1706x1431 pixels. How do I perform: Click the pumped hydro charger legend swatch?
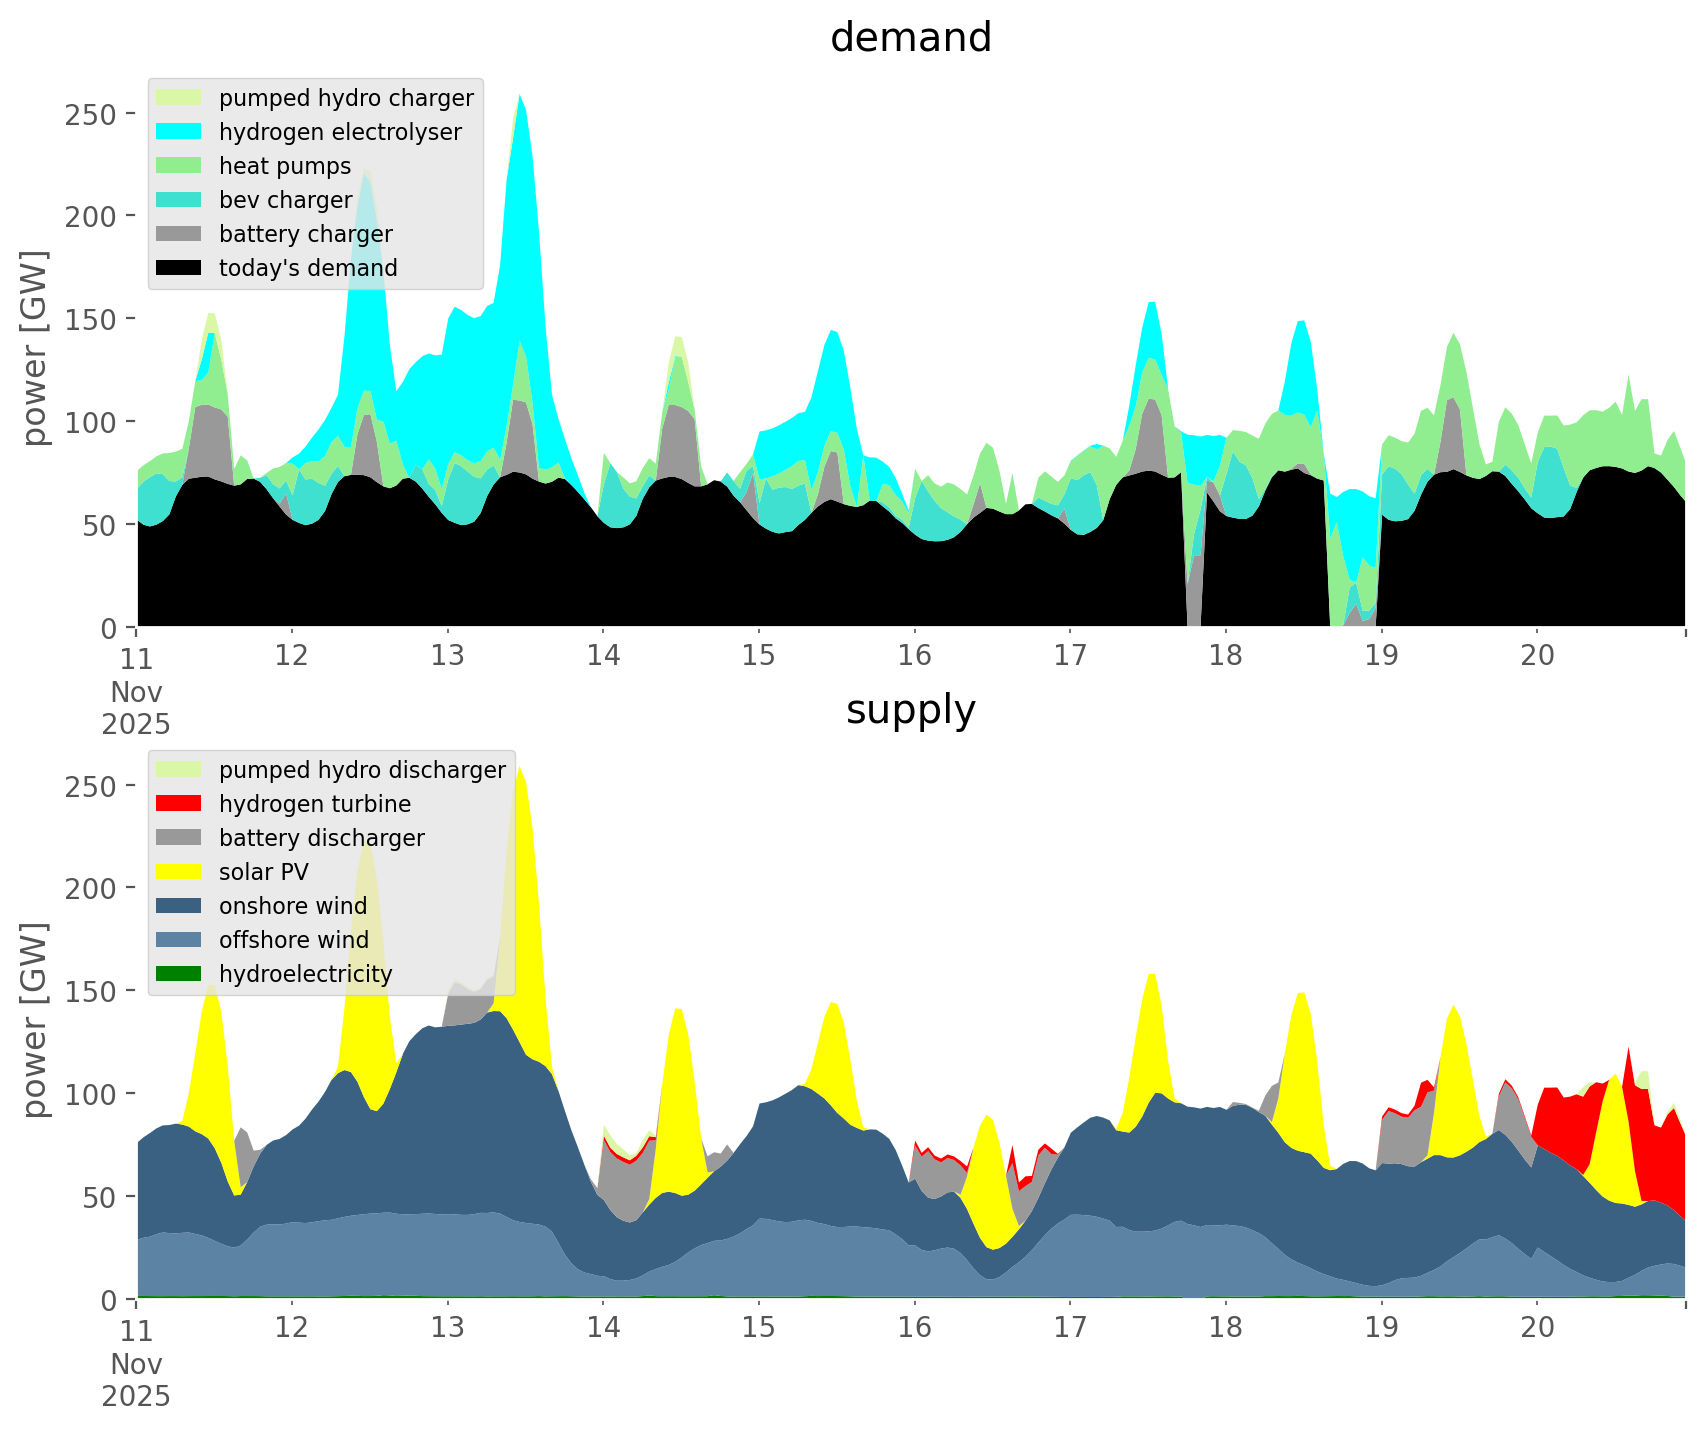coord(179,98)
